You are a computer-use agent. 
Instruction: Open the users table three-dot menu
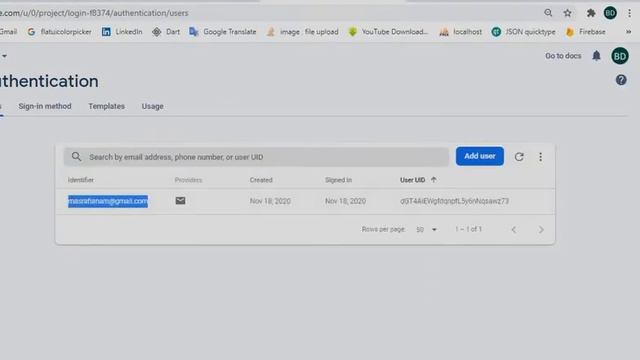[540, 157]
